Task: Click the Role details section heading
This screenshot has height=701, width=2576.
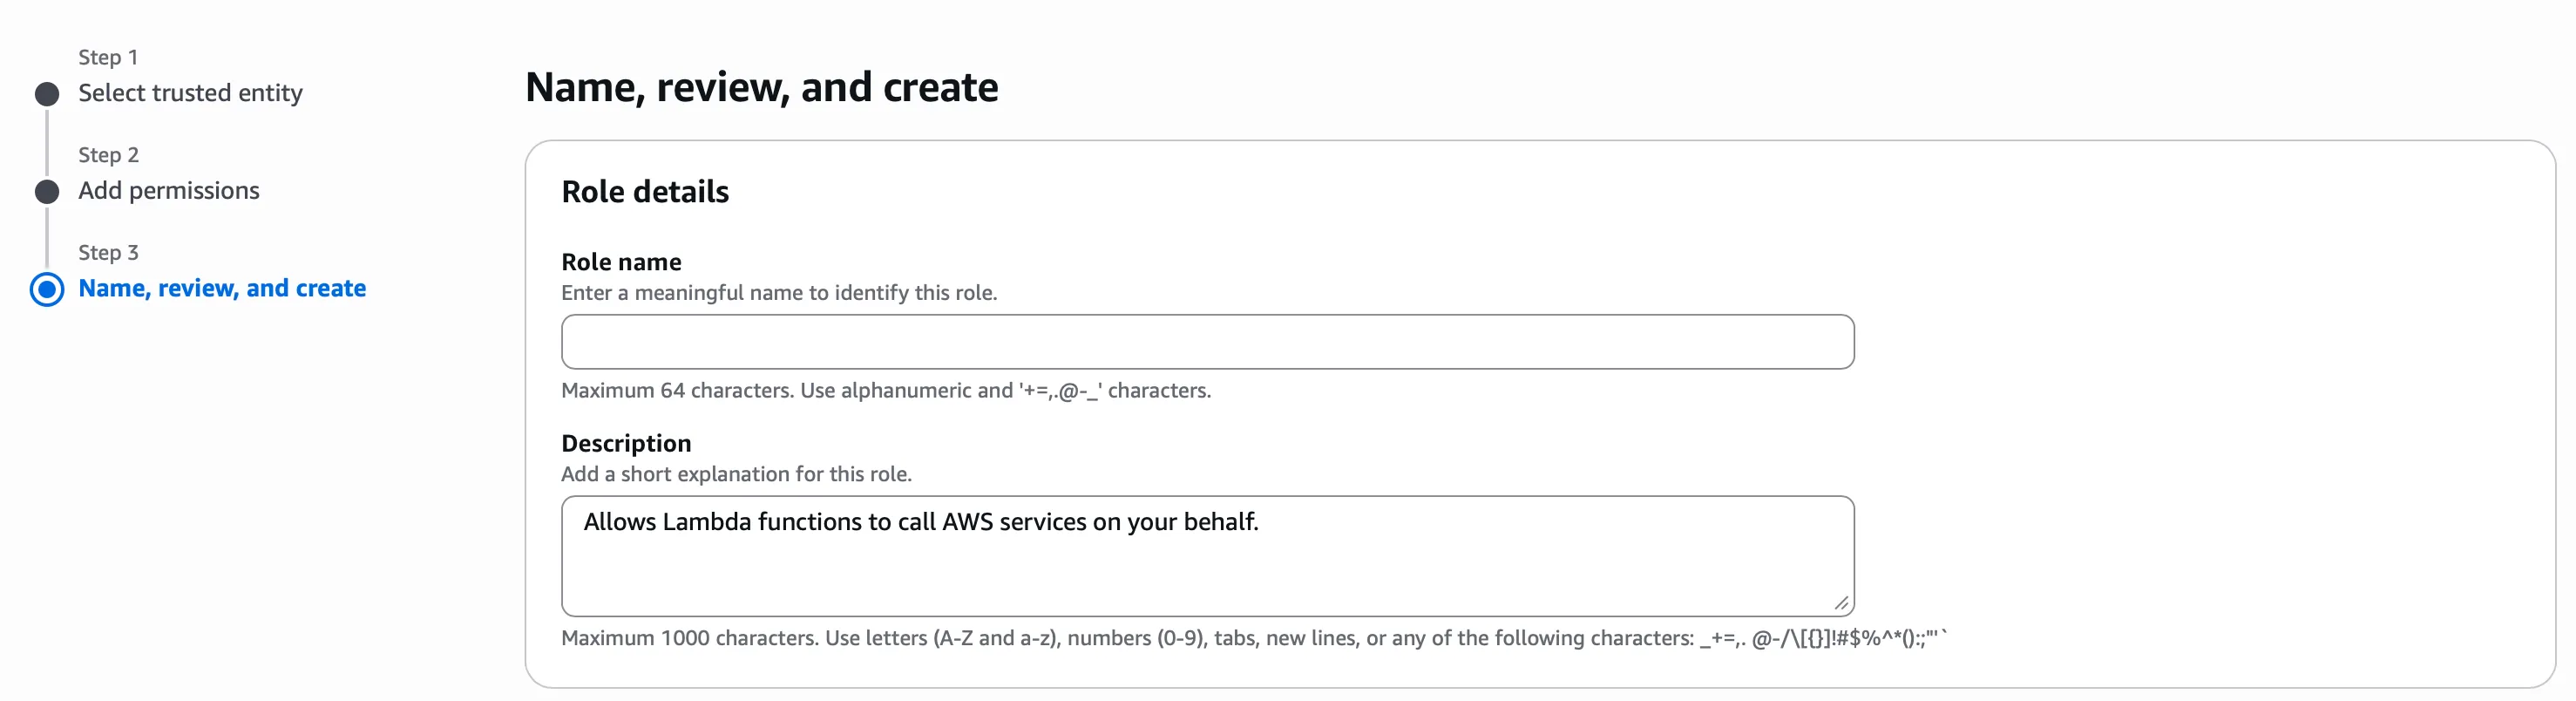Action: coord(645,191)
